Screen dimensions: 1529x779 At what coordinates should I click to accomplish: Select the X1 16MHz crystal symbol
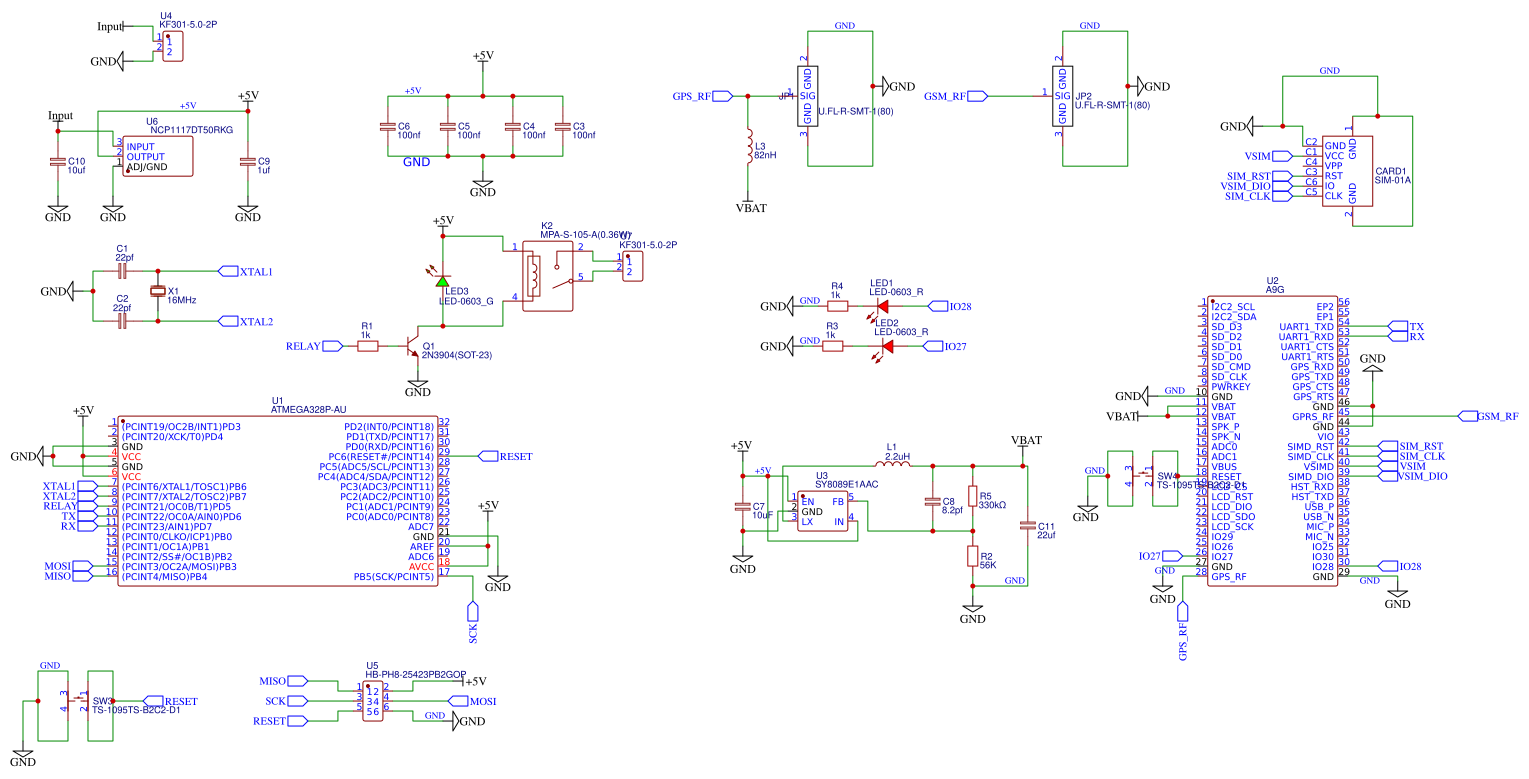coord(157,290)
